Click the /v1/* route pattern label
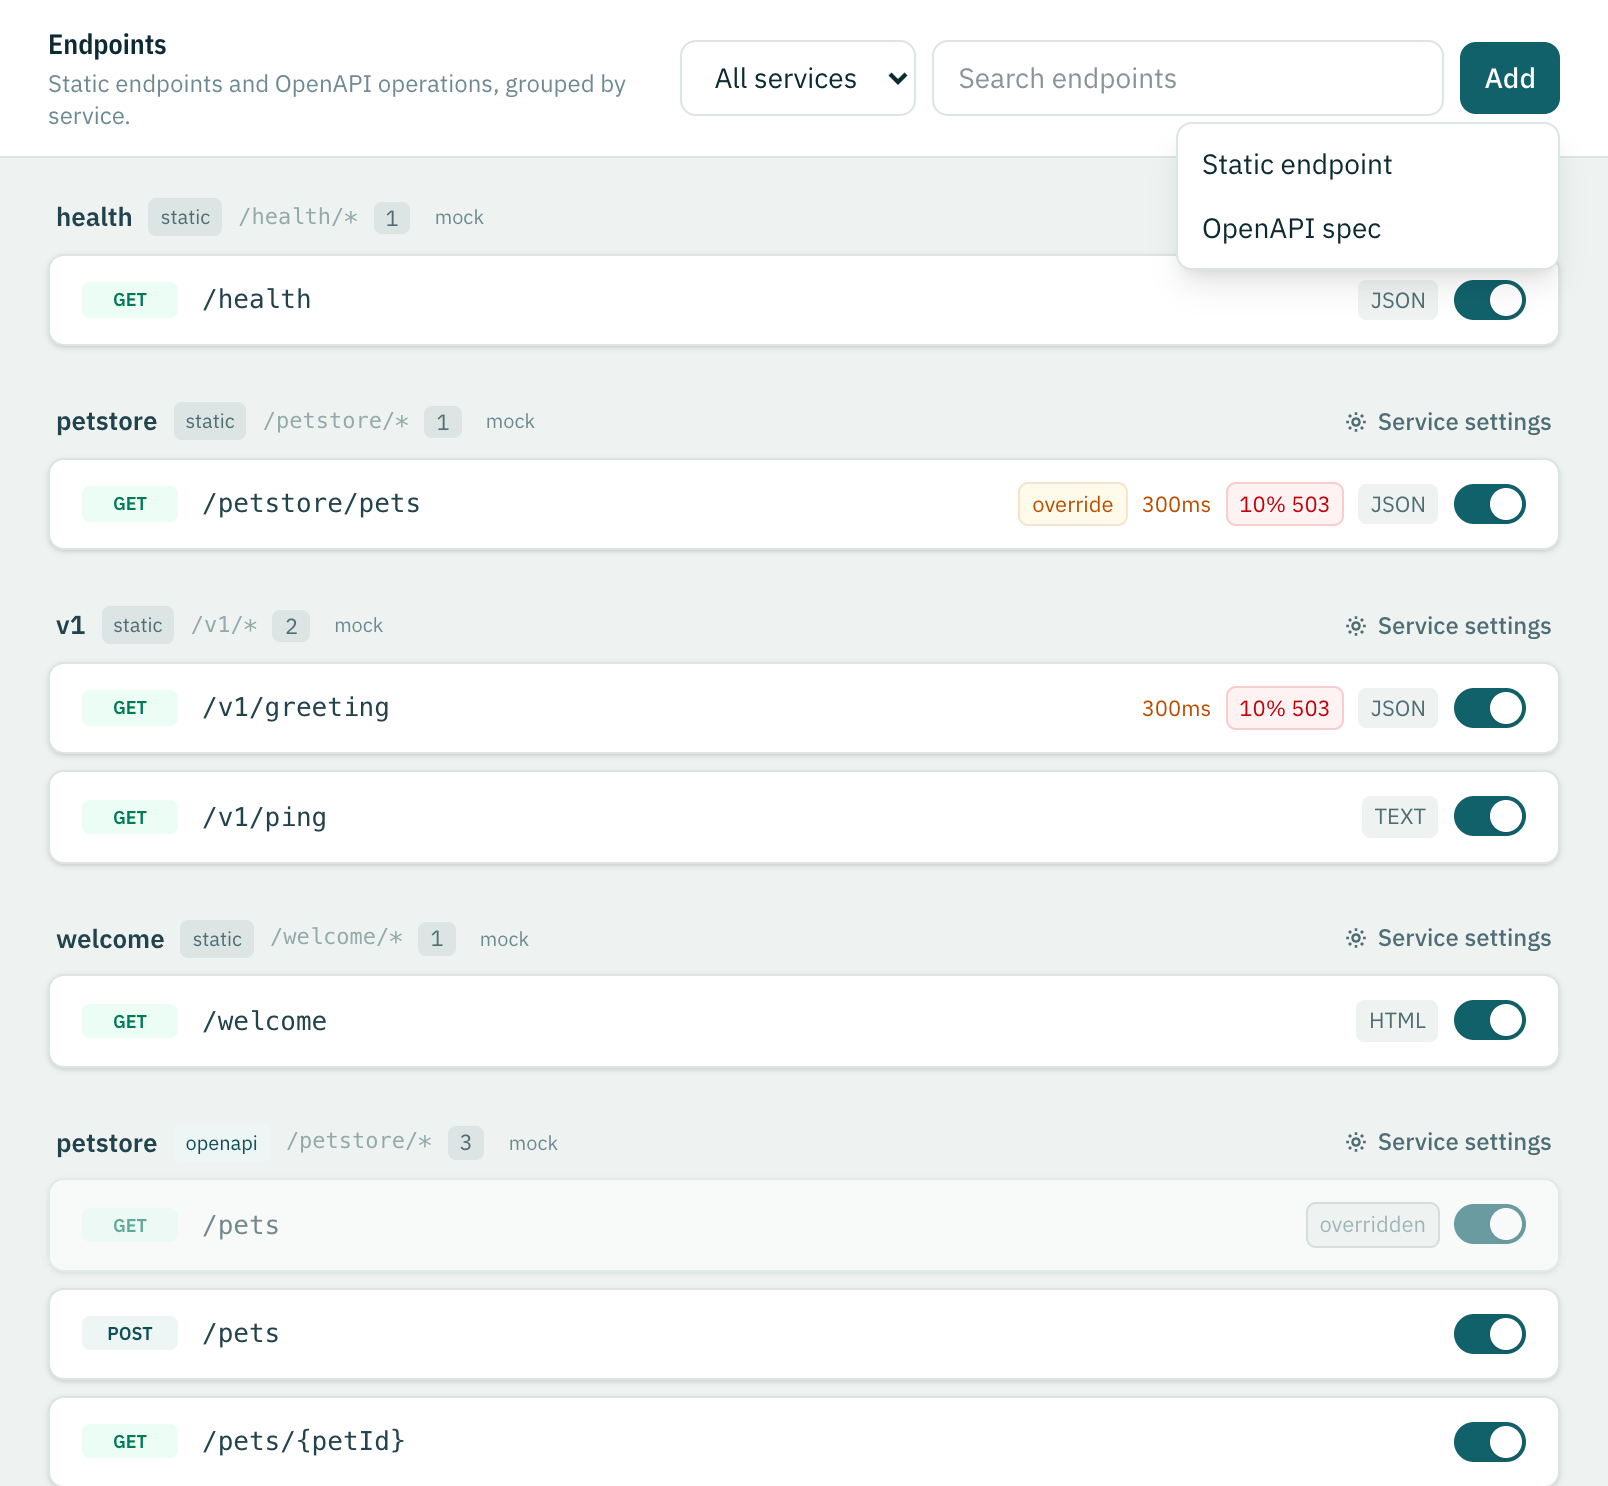 [x=224, y=625]
